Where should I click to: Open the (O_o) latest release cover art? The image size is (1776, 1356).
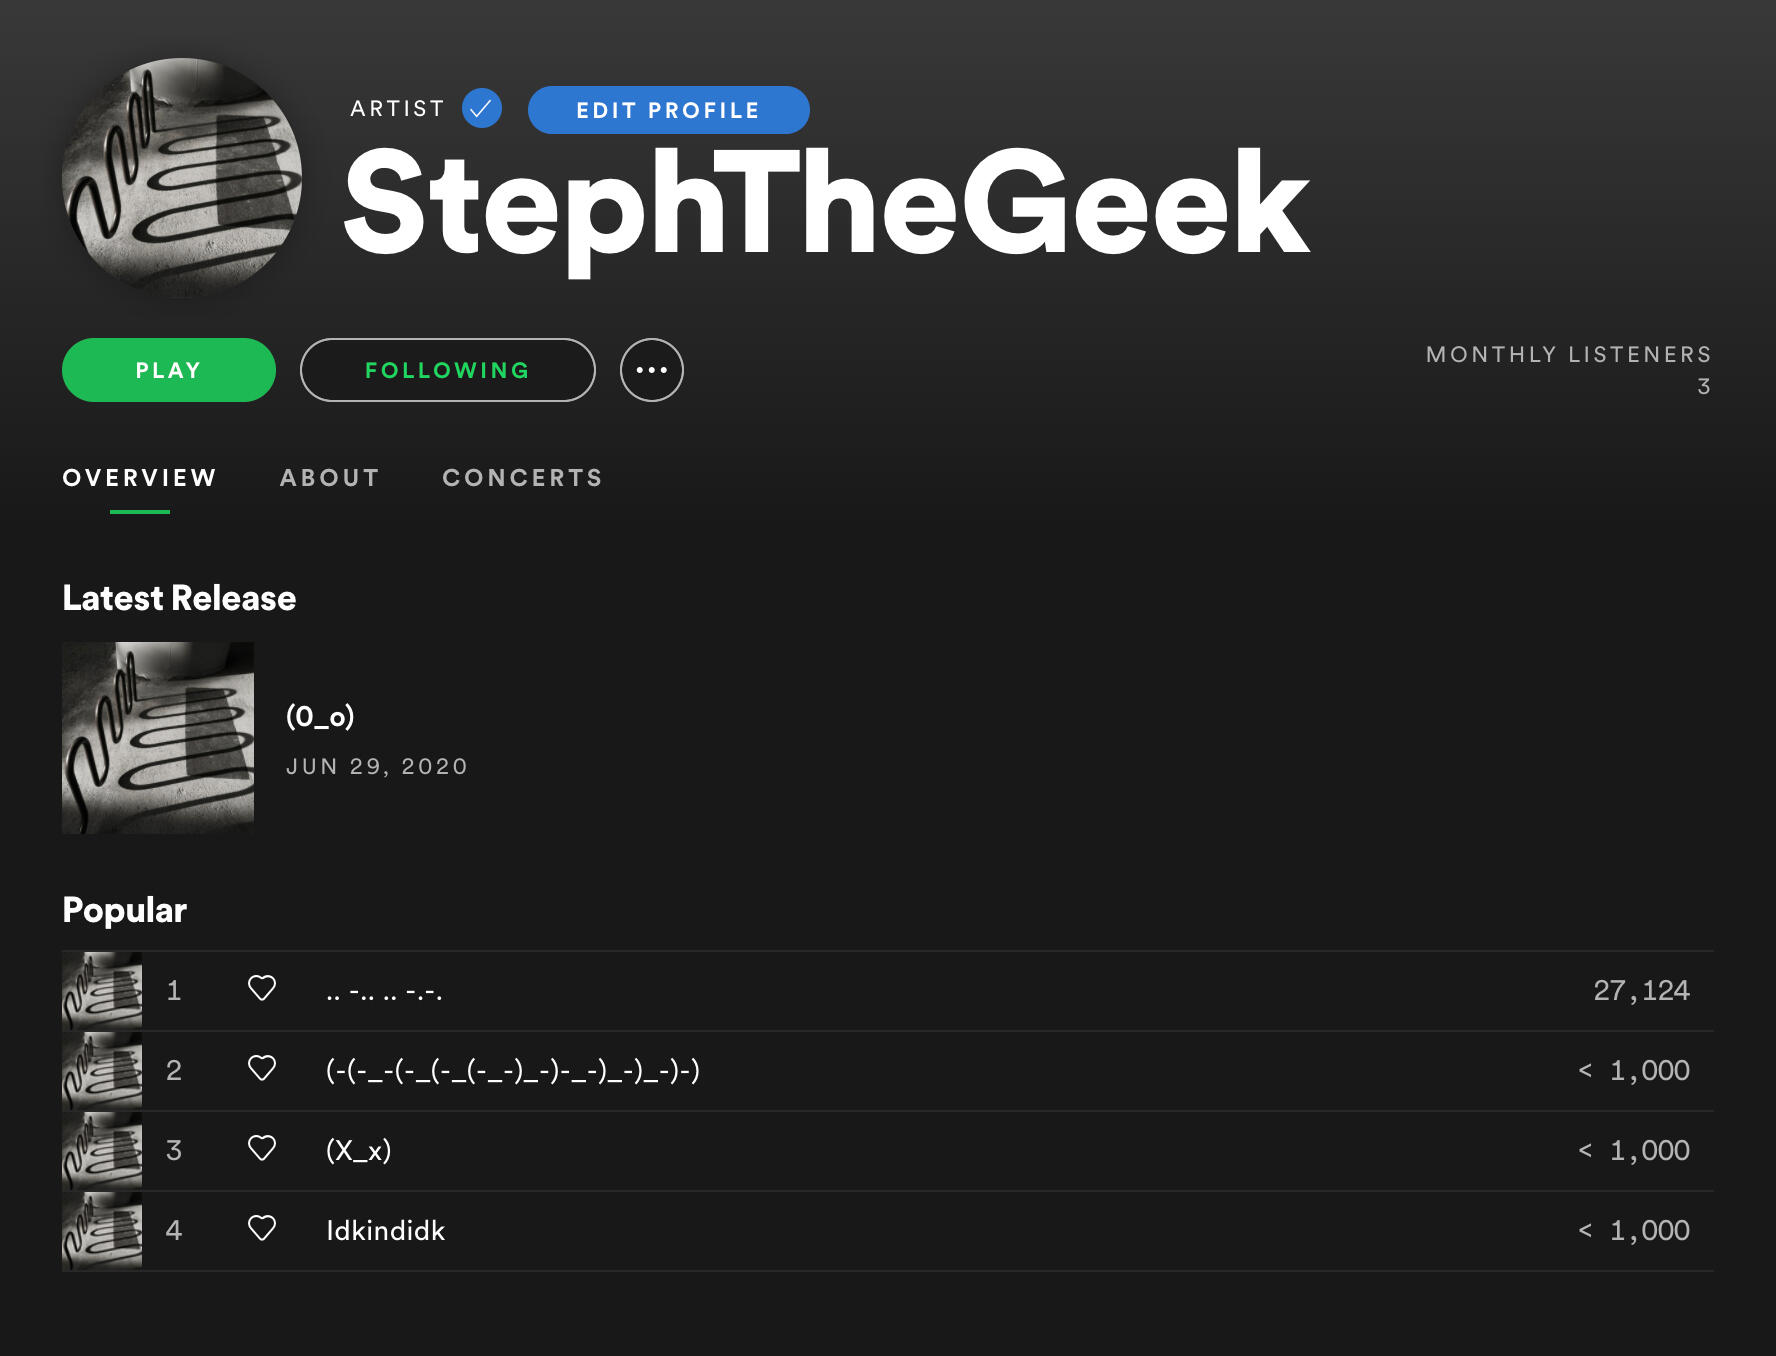click(158, 738)
